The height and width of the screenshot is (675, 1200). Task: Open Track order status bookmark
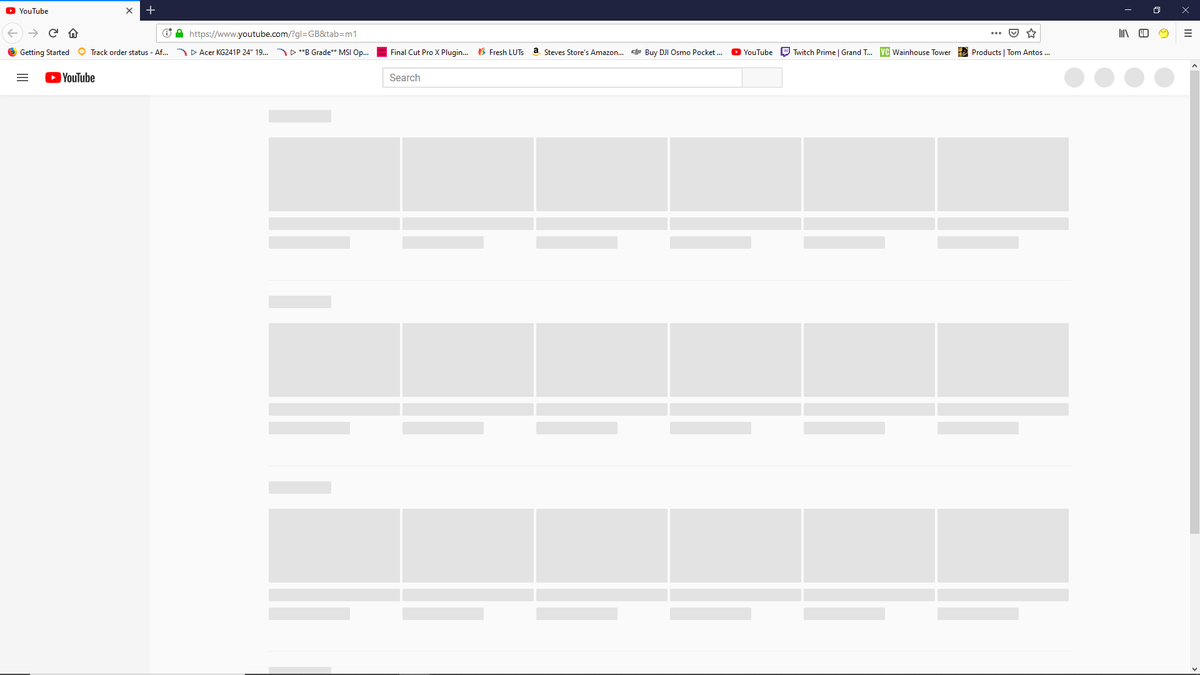(123, 52)
